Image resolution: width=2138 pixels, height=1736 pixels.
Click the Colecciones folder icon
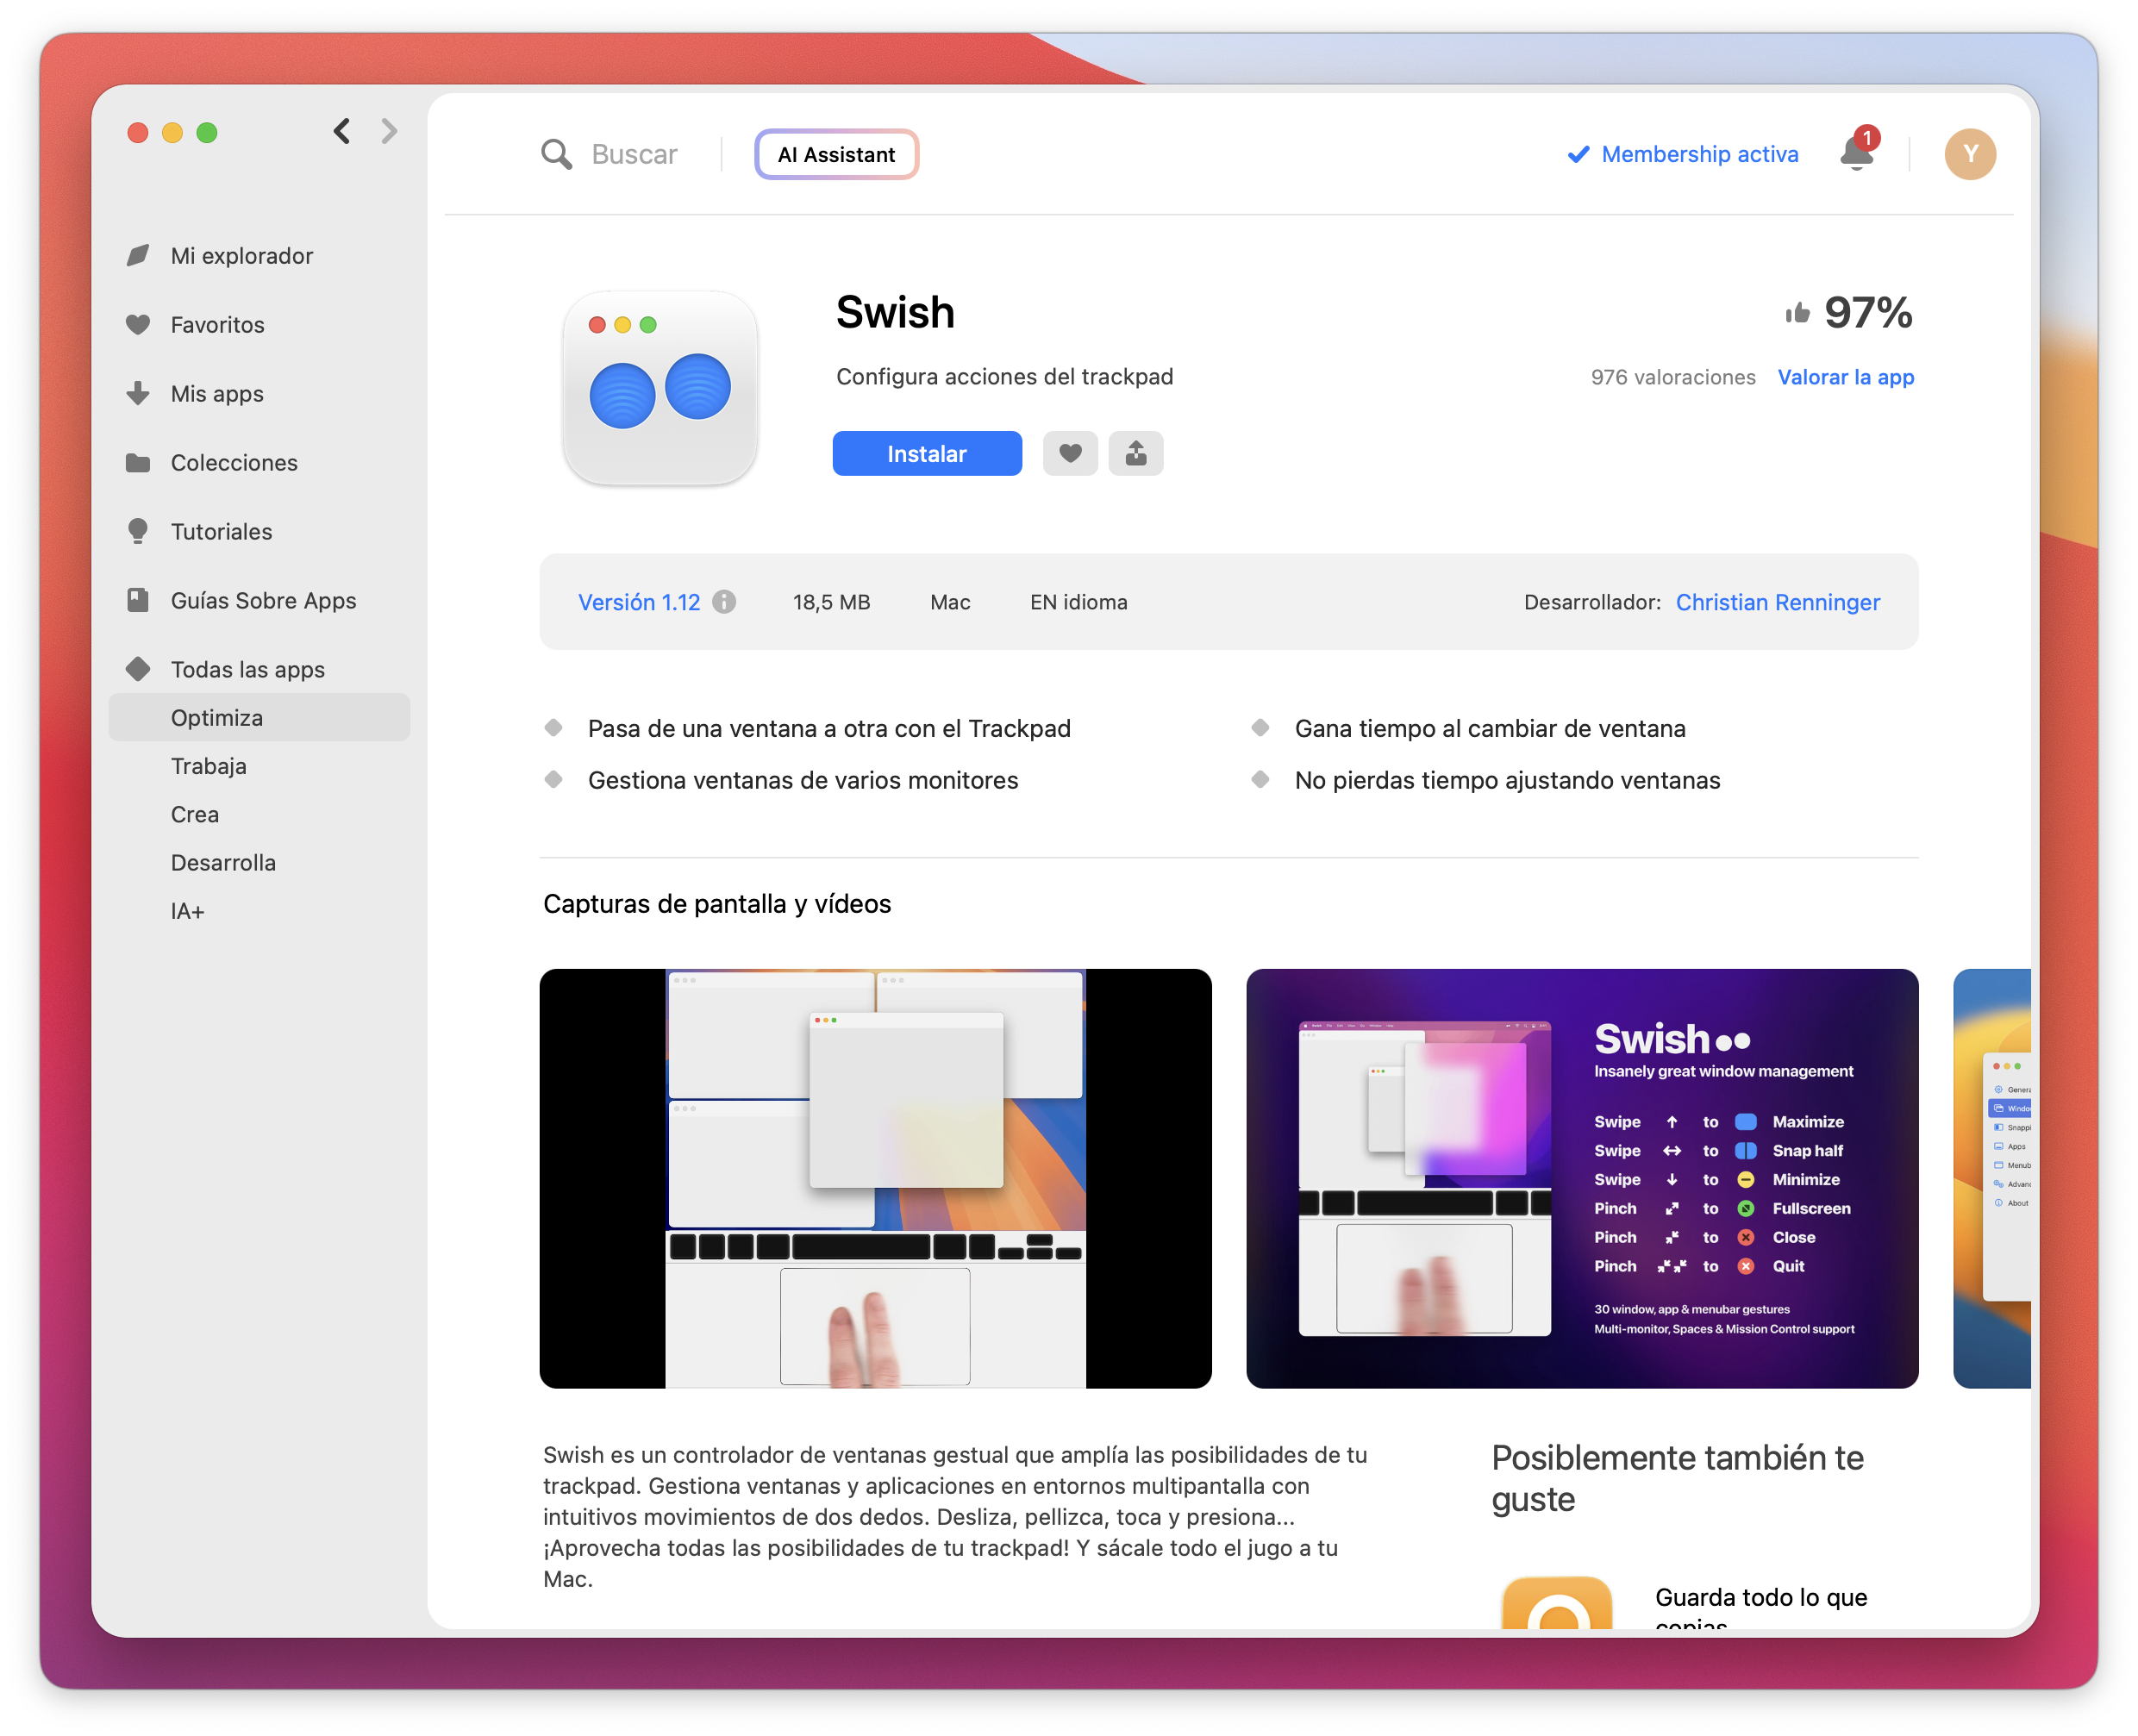tap(138, 462)
